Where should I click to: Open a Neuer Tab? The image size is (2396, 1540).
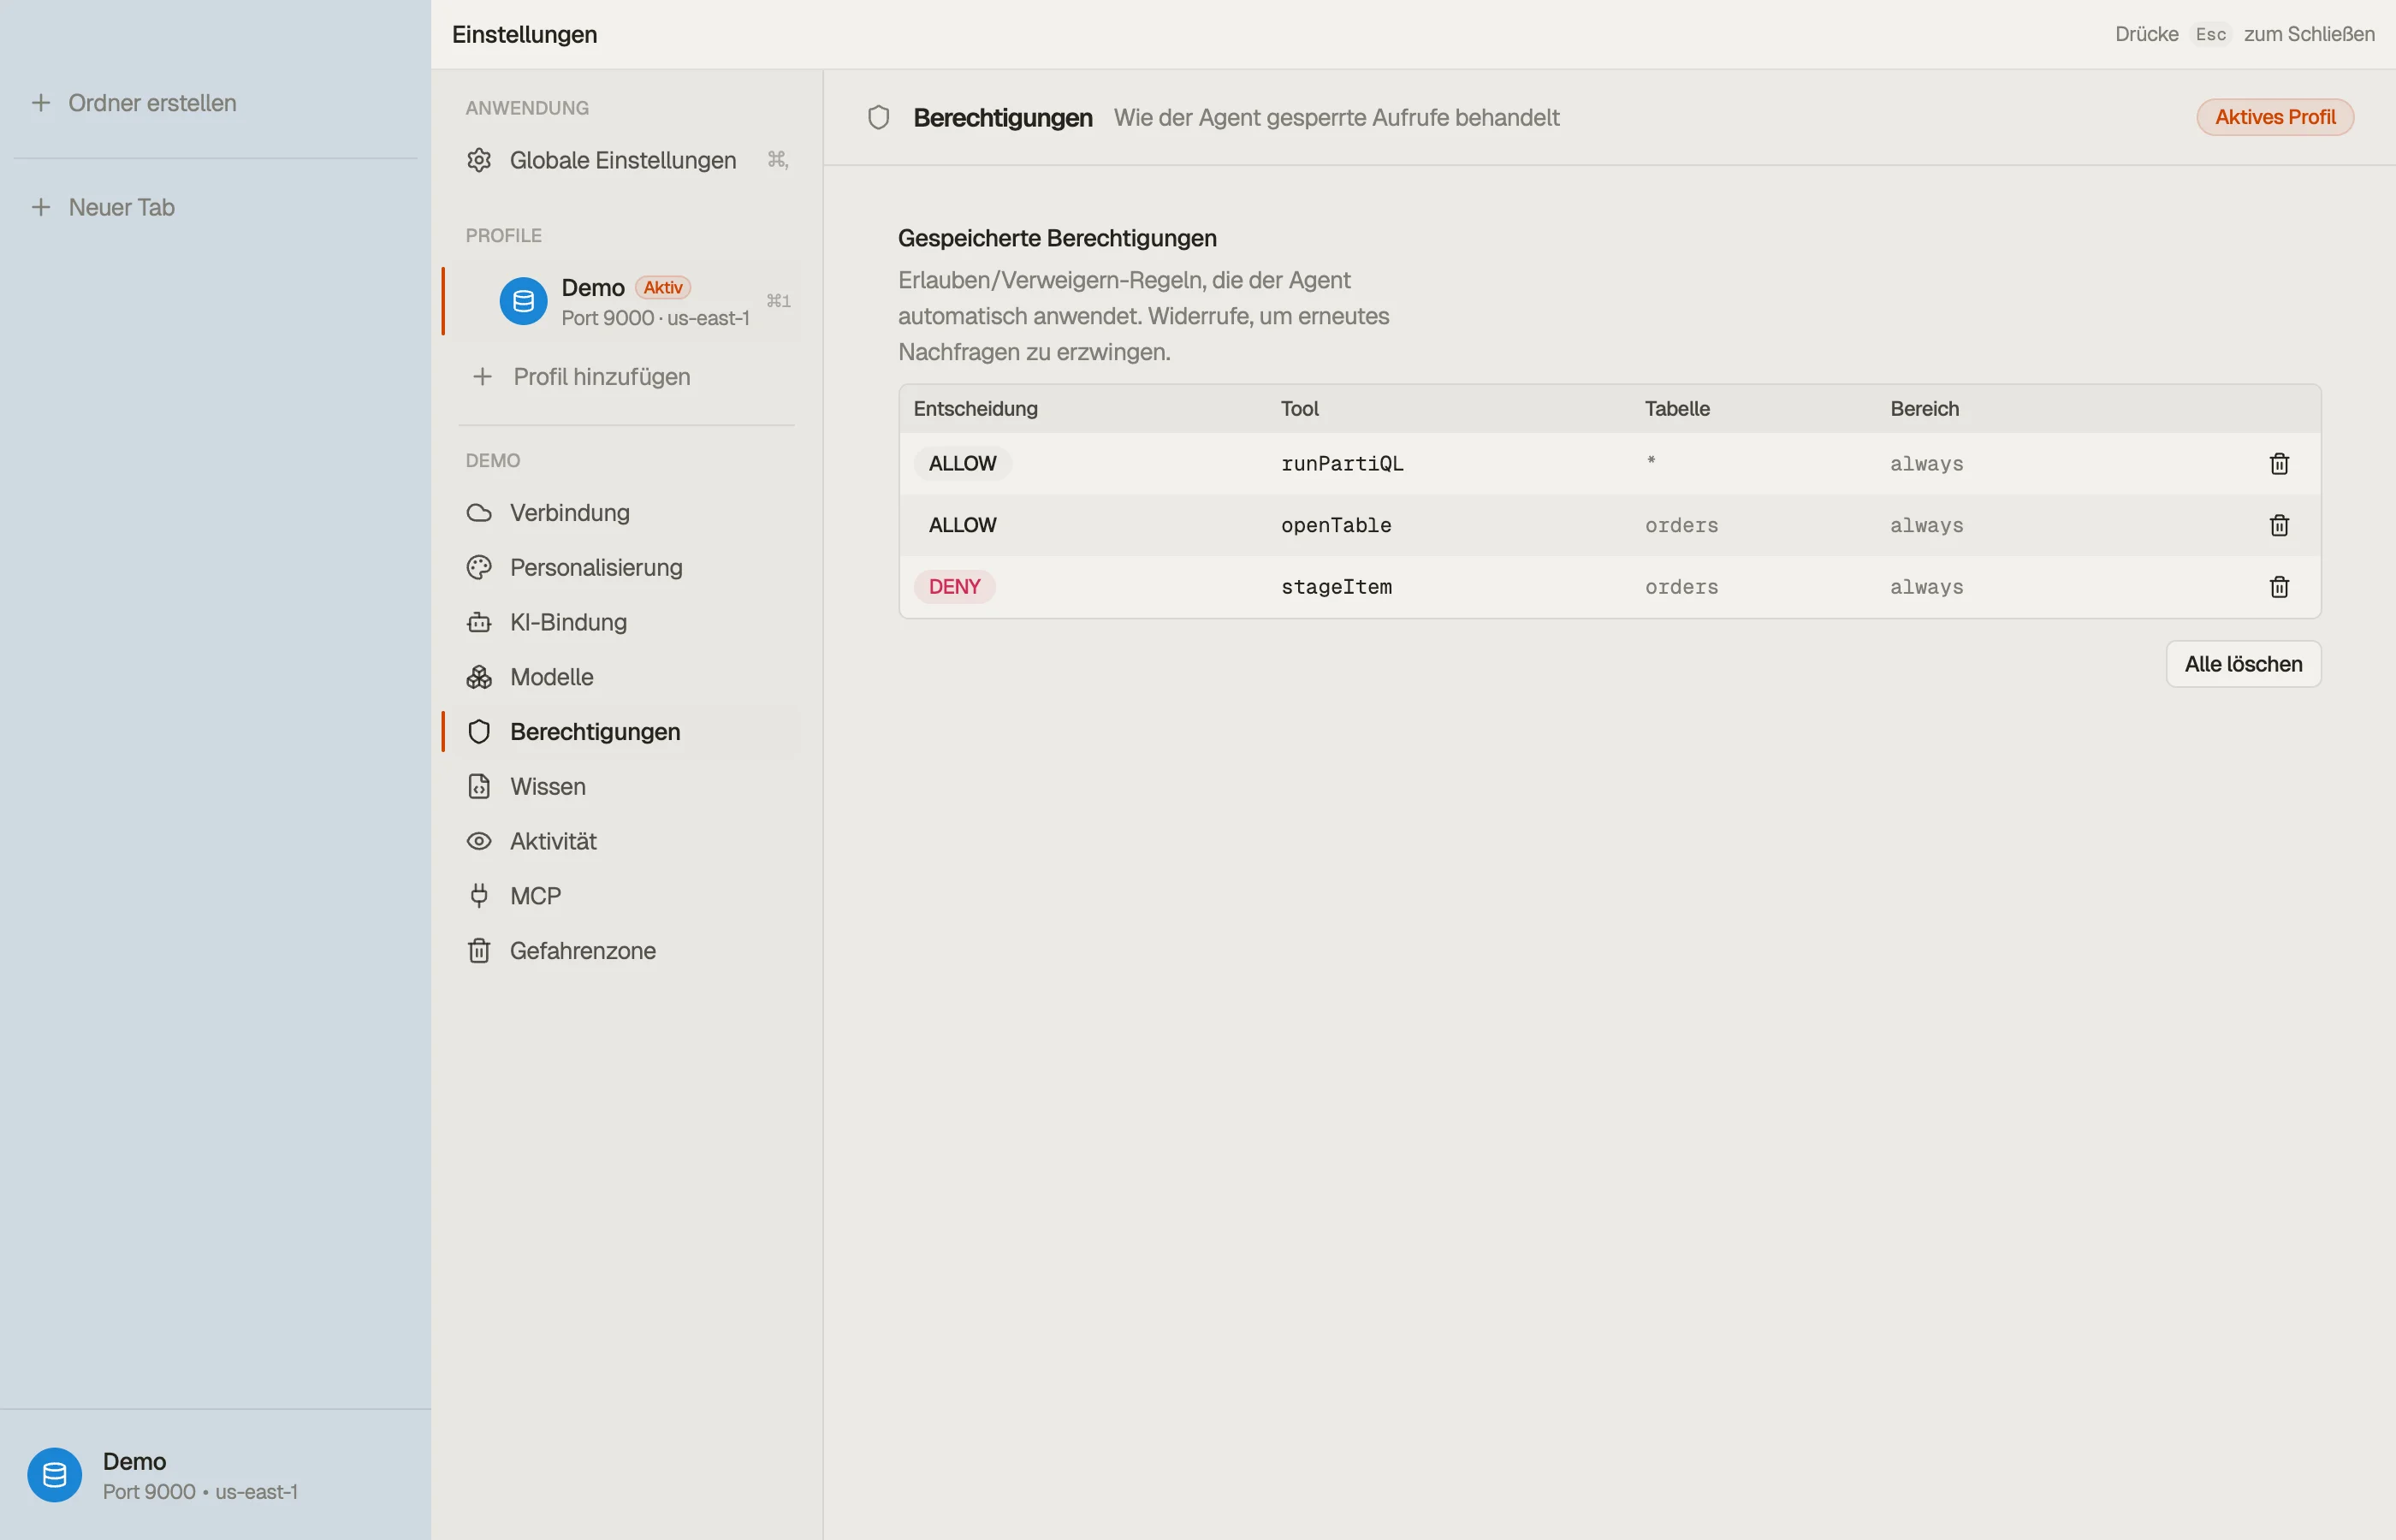[121, 207]
